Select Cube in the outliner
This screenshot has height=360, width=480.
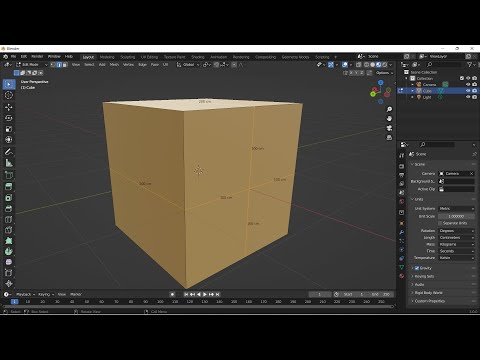427,91
